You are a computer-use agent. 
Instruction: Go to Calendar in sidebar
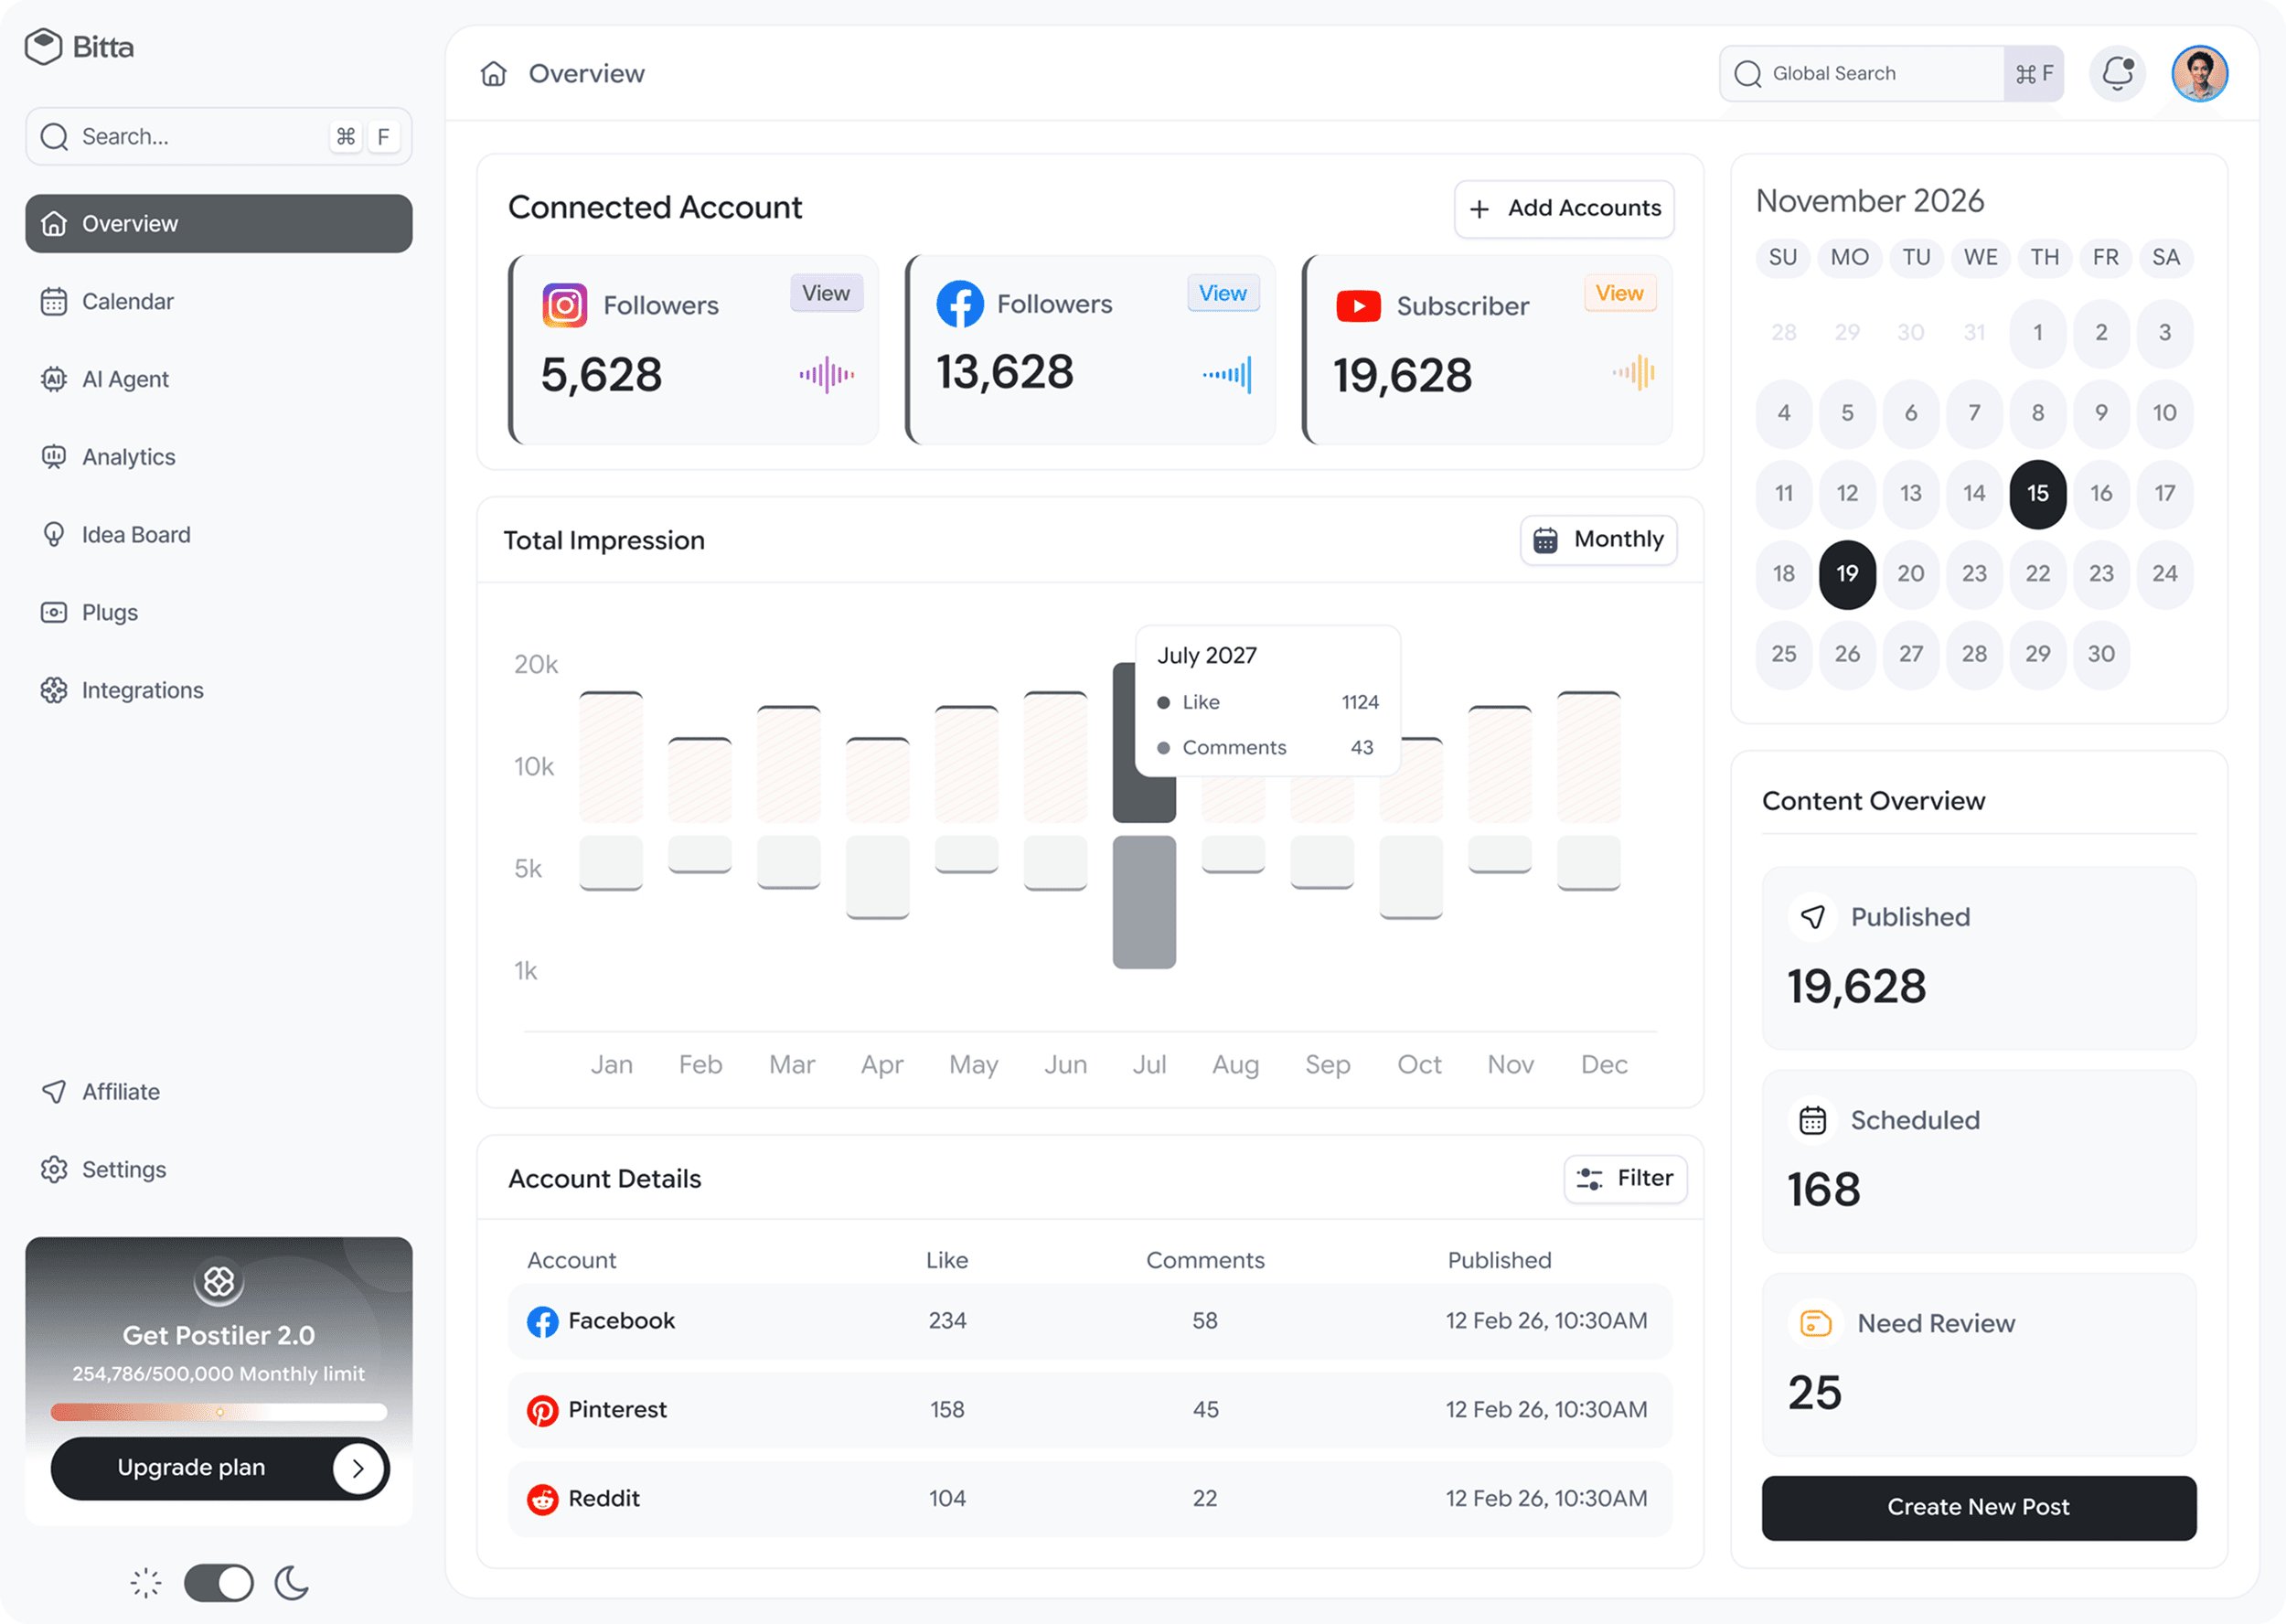coord(219,301)
